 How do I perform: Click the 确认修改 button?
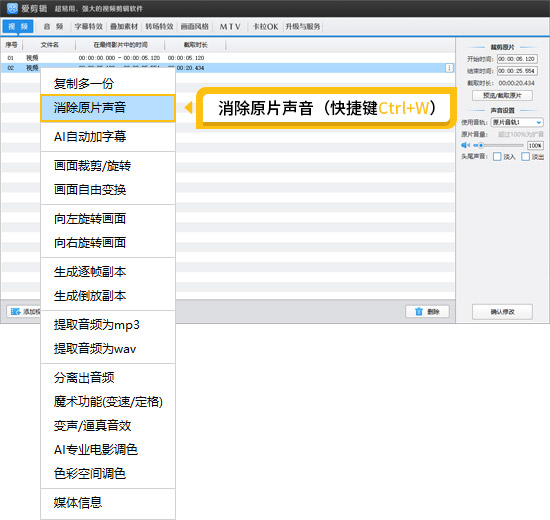click(x=502, y=312)
